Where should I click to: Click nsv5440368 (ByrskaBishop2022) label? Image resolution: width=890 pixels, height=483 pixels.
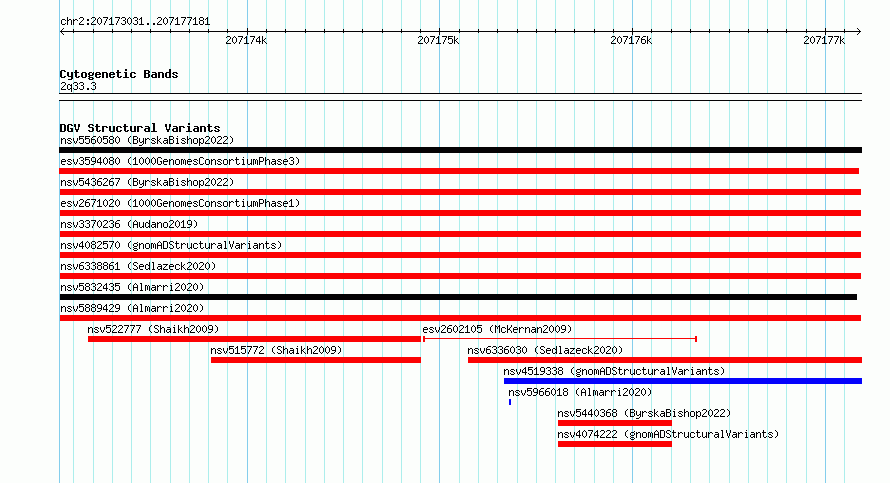click(644, 413)
